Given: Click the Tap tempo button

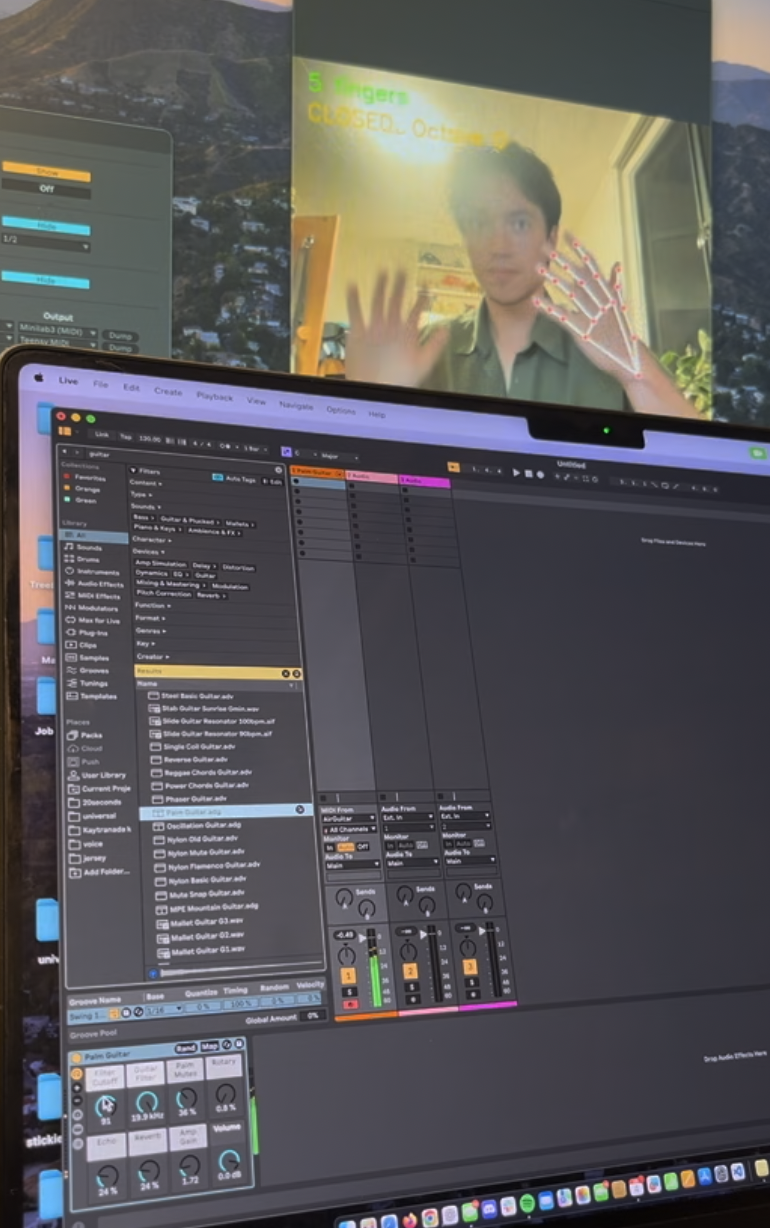Looking at the screenshot, I should click(126, 436).
